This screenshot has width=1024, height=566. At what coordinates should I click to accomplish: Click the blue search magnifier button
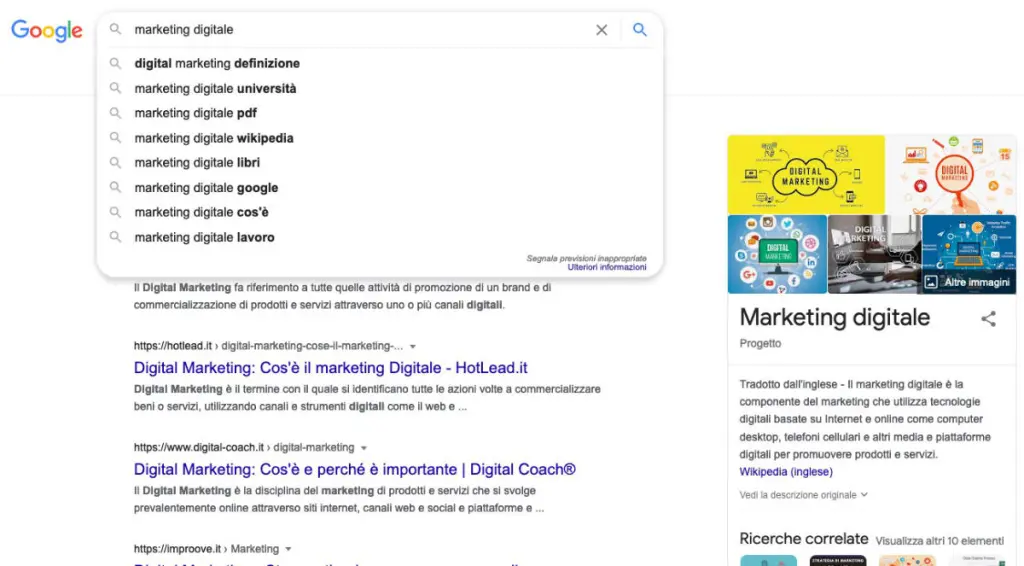point(639,29)
